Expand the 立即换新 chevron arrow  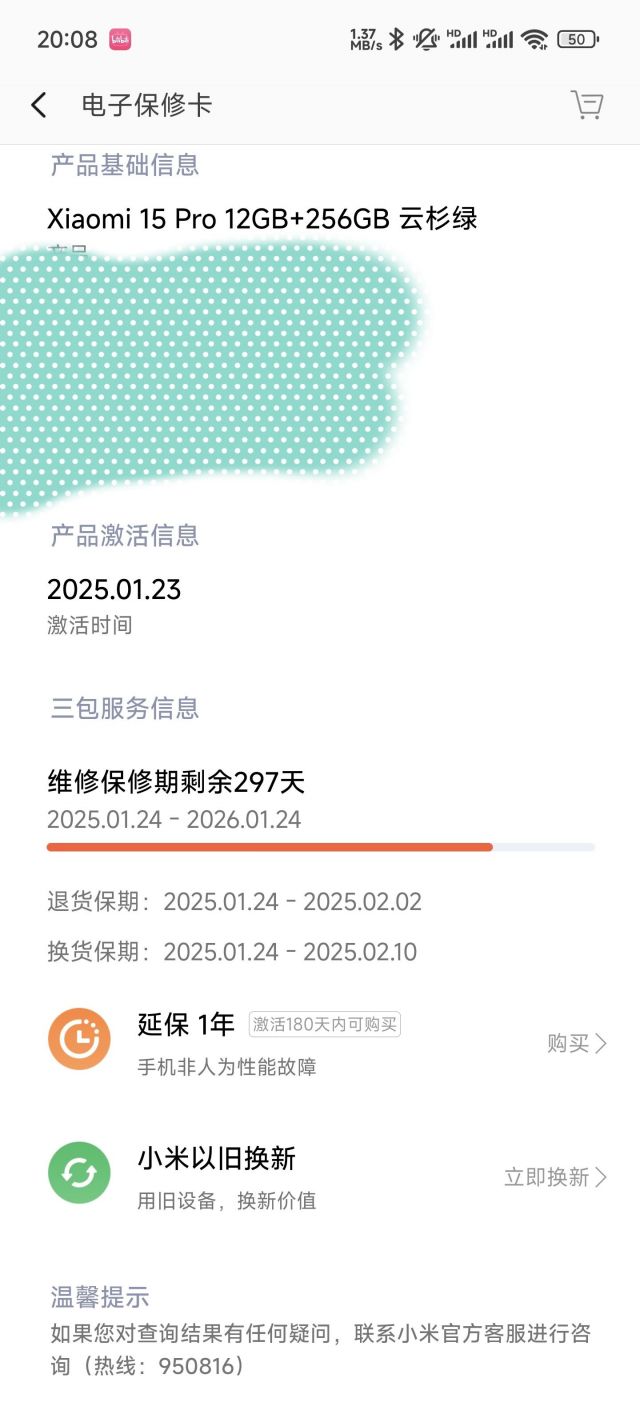coord(600,1177)
